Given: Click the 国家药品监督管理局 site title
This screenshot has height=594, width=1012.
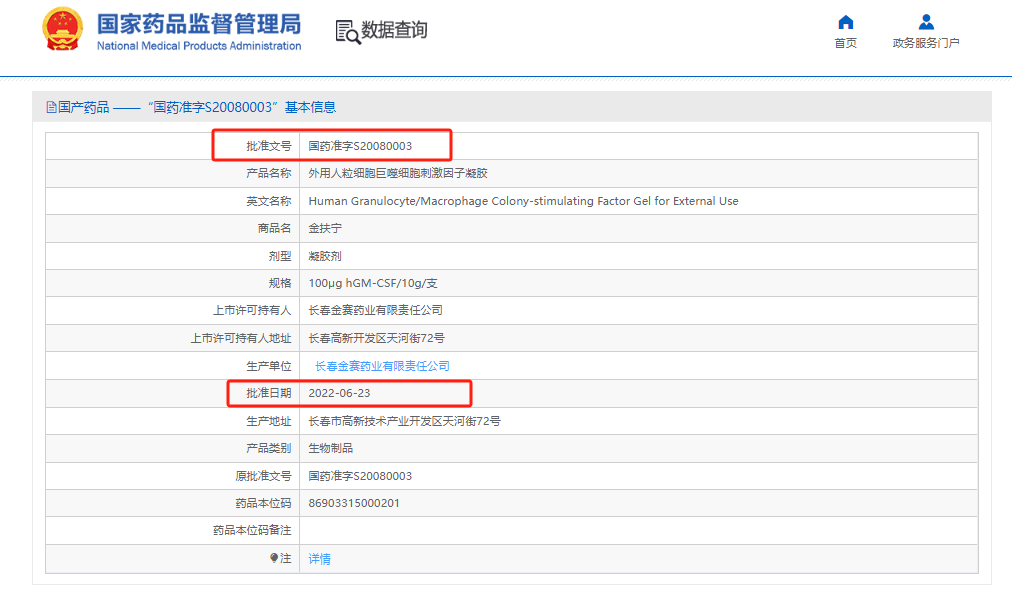Looking at the screenshot, I should tap(199, 24).
